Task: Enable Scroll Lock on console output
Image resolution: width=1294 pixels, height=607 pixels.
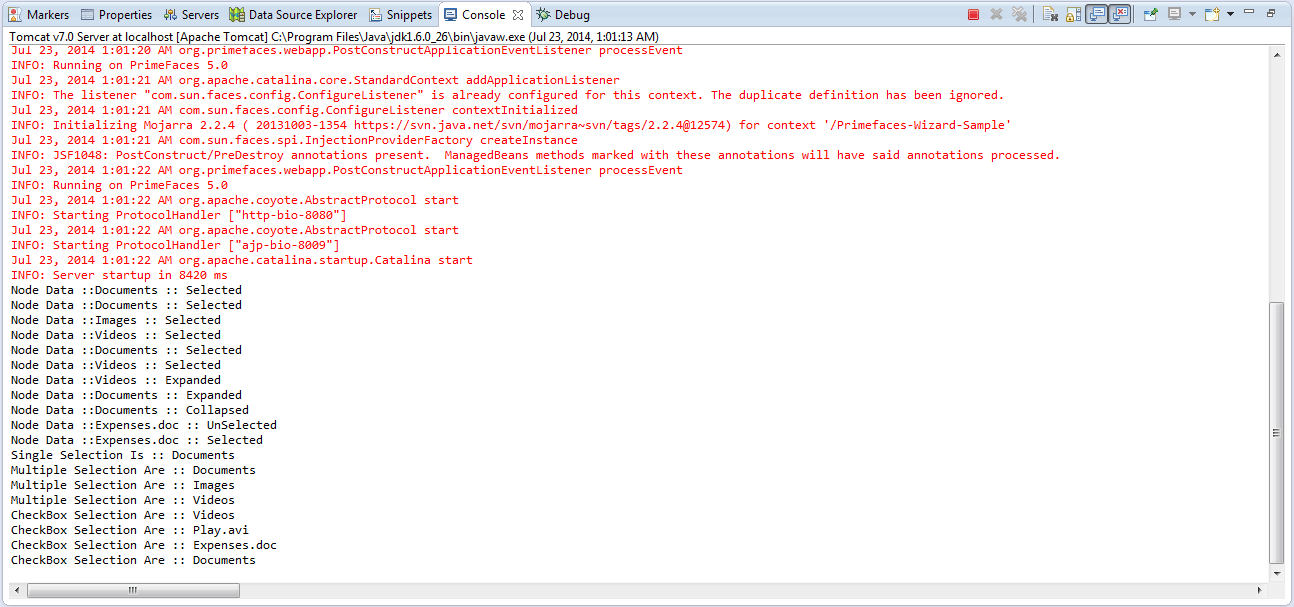Action: point(1071,13)
